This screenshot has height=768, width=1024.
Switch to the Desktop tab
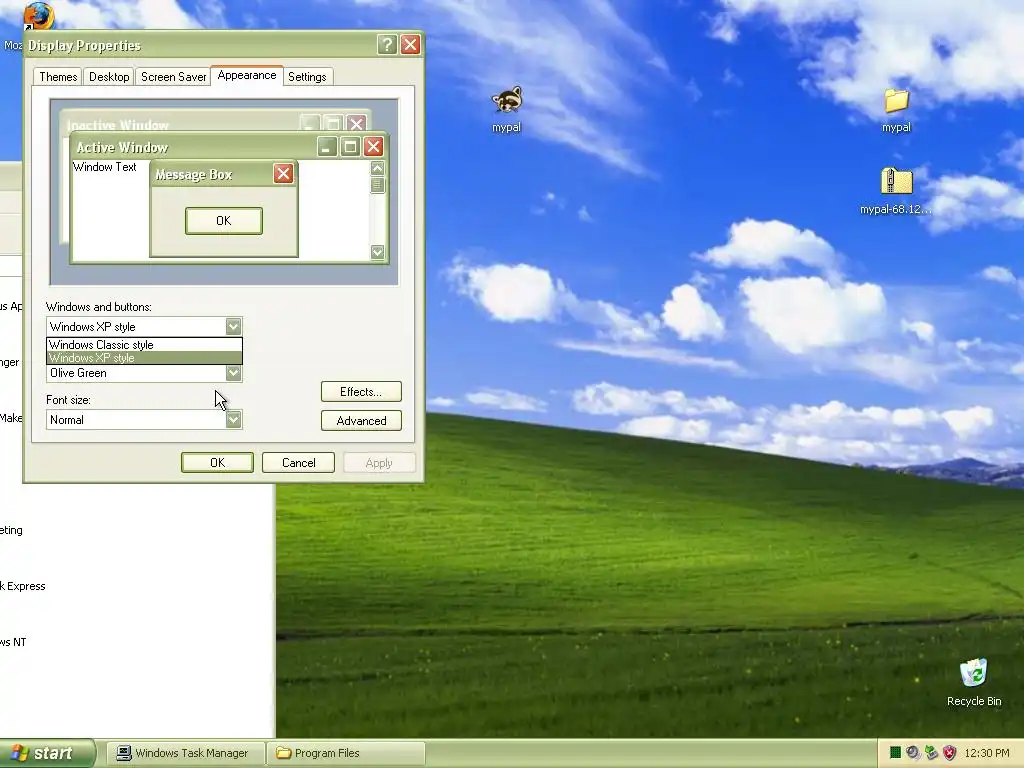(109, 77)
